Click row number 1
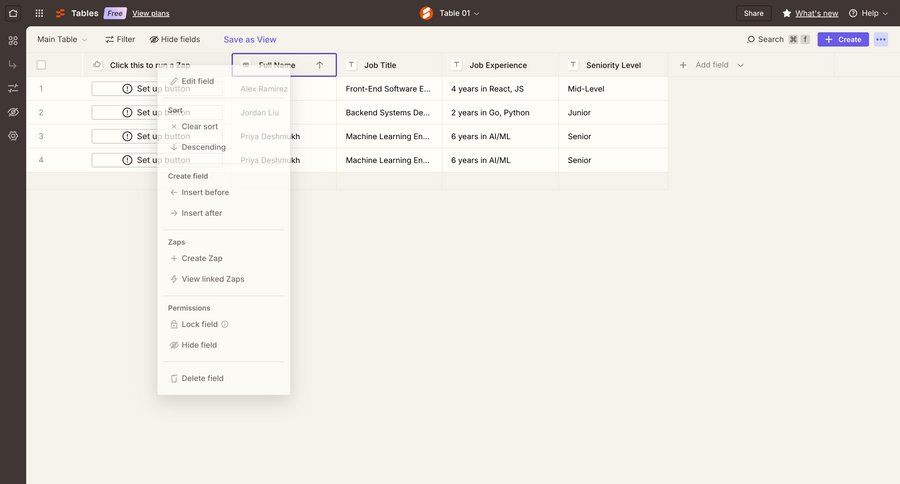The height and width of the screenshot is (484, 900). tap(41, 88)
